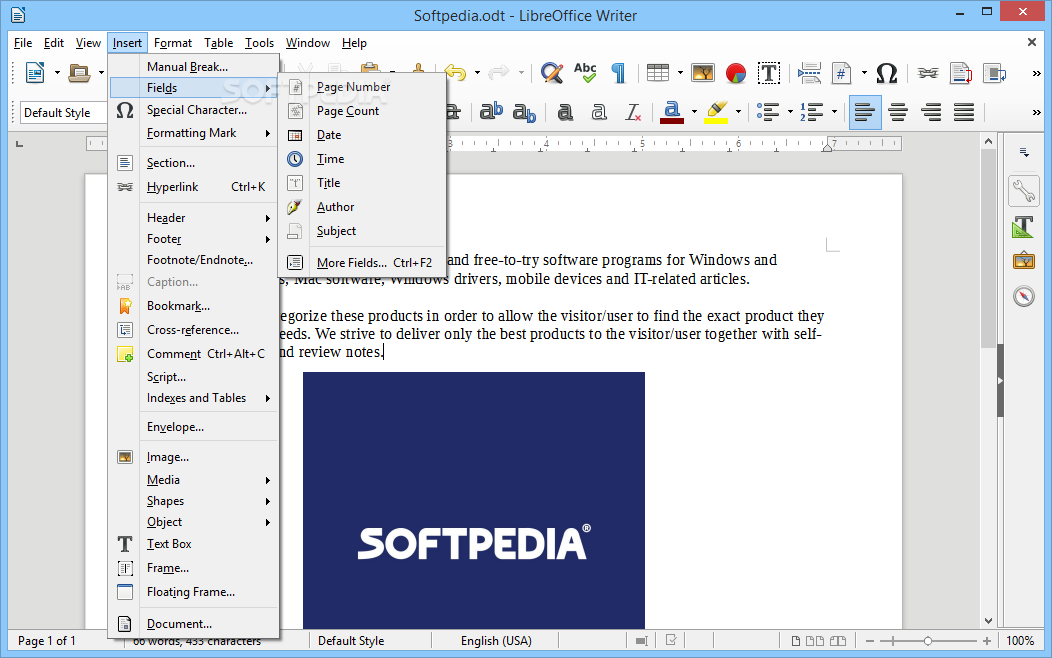Insert a chart using the pie chart icon

pos(736,72)
